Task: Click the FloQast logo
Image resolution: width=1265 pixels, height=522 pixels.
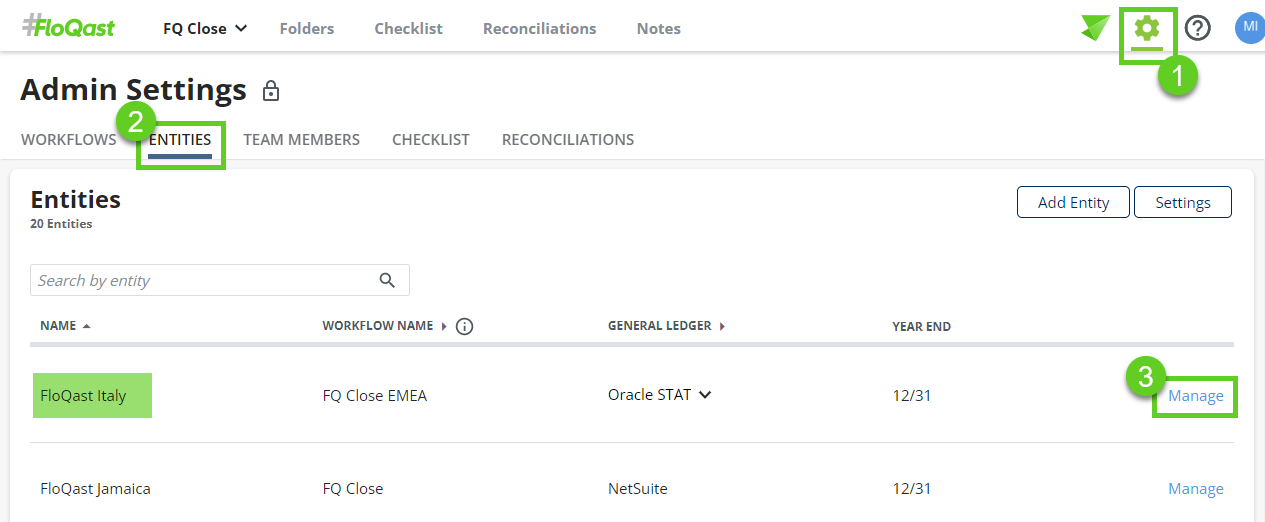Action: (x=68, y=26)
